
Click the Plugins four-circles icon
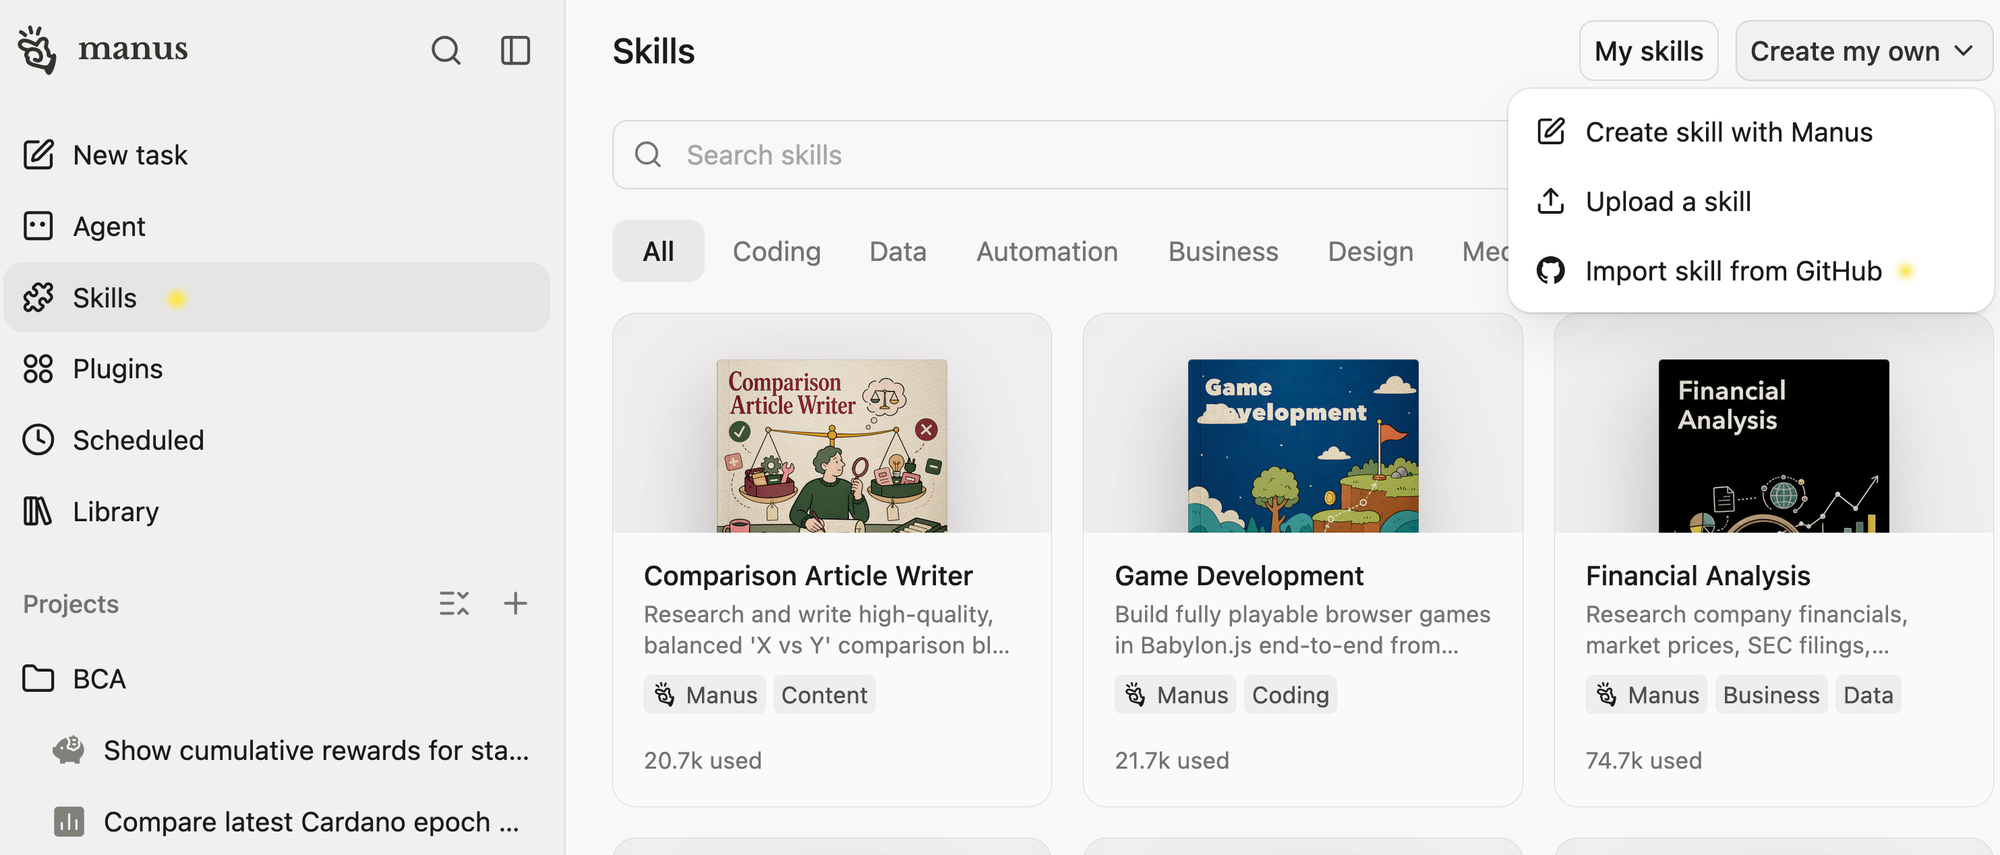[x=38, y=369]
